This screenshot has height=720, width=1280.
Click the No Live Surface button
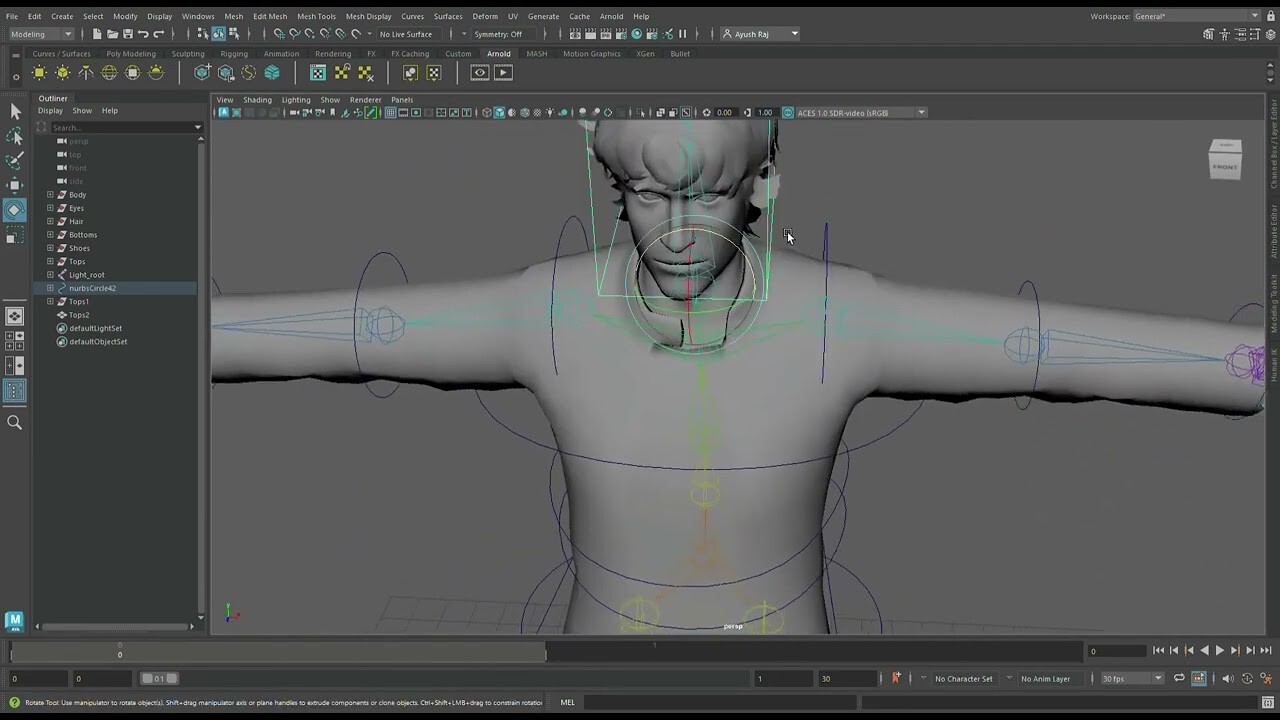405,33
